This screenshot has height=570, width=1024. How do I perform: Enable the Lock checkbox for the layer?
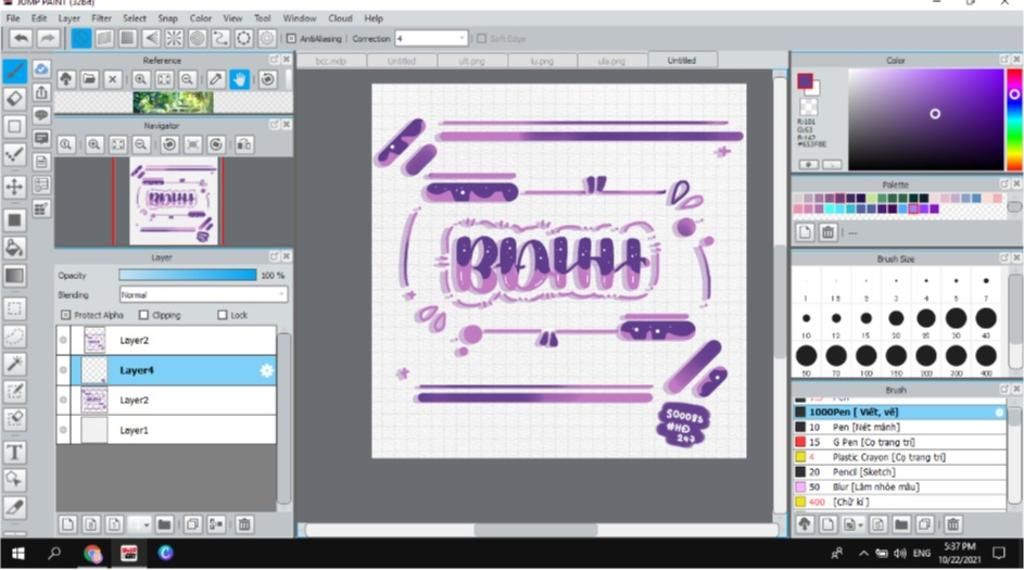(222, 315)
